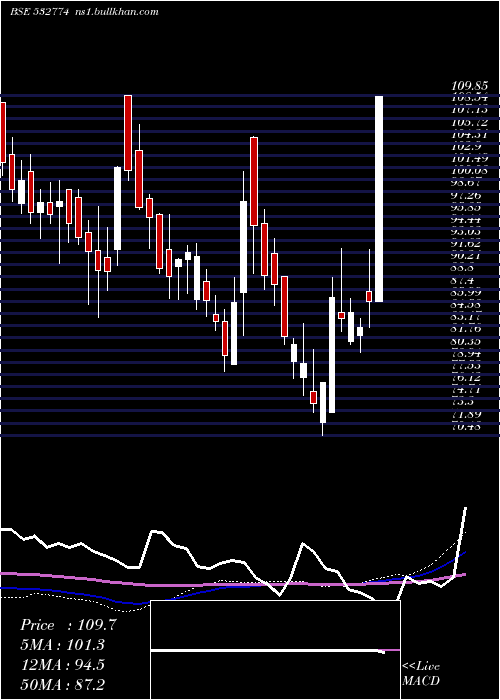Click the 94.44 price axis label
500x700 pixels.
(x=466, y=219)
